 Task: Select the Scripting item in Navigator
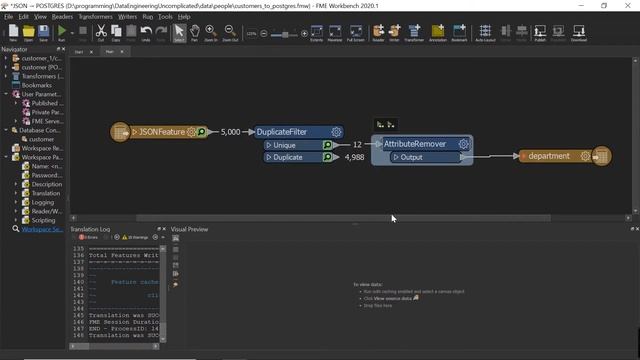click(43, 220)
